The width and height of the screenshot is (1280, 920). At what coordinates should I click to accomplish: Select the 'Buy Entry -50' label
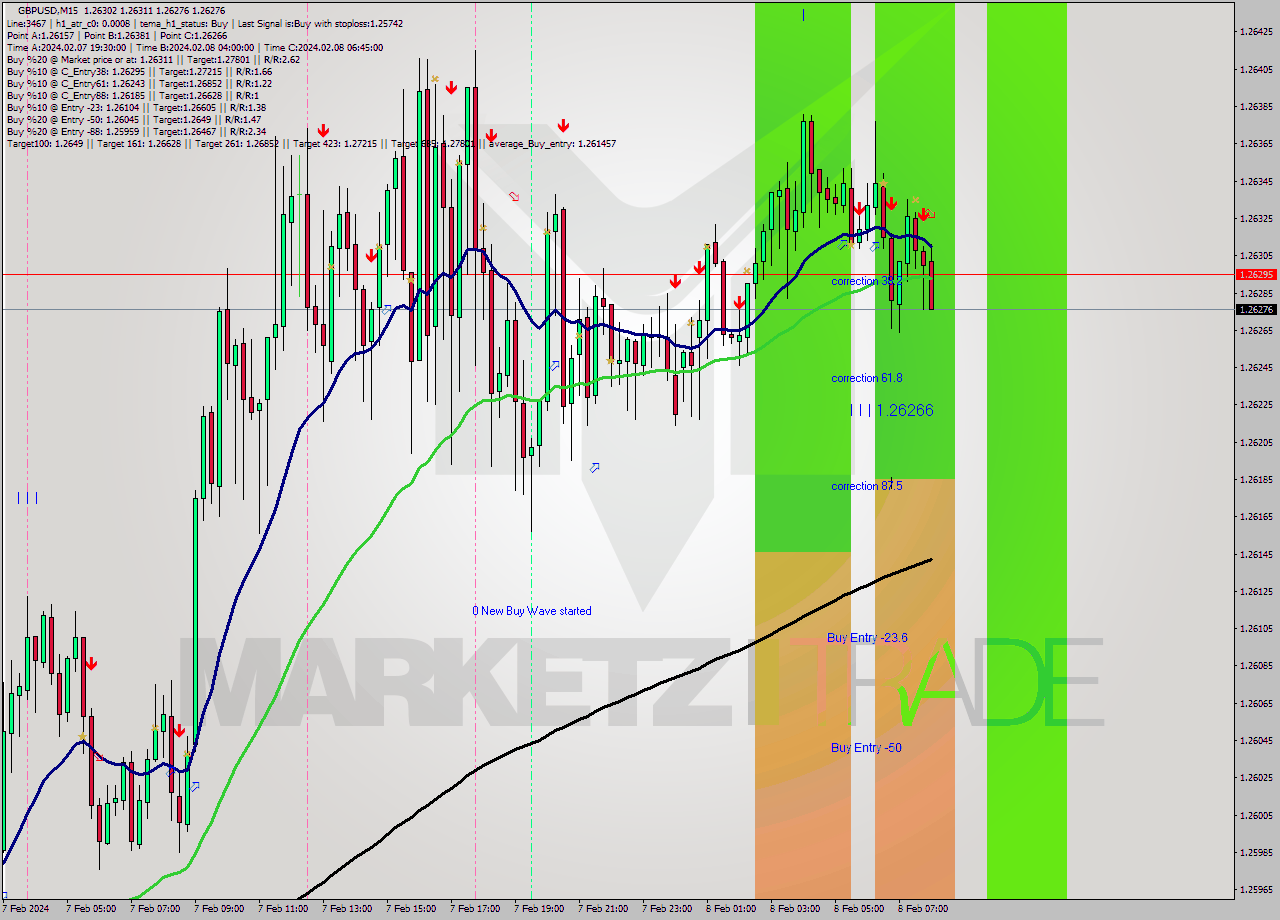tap(867, 748)
